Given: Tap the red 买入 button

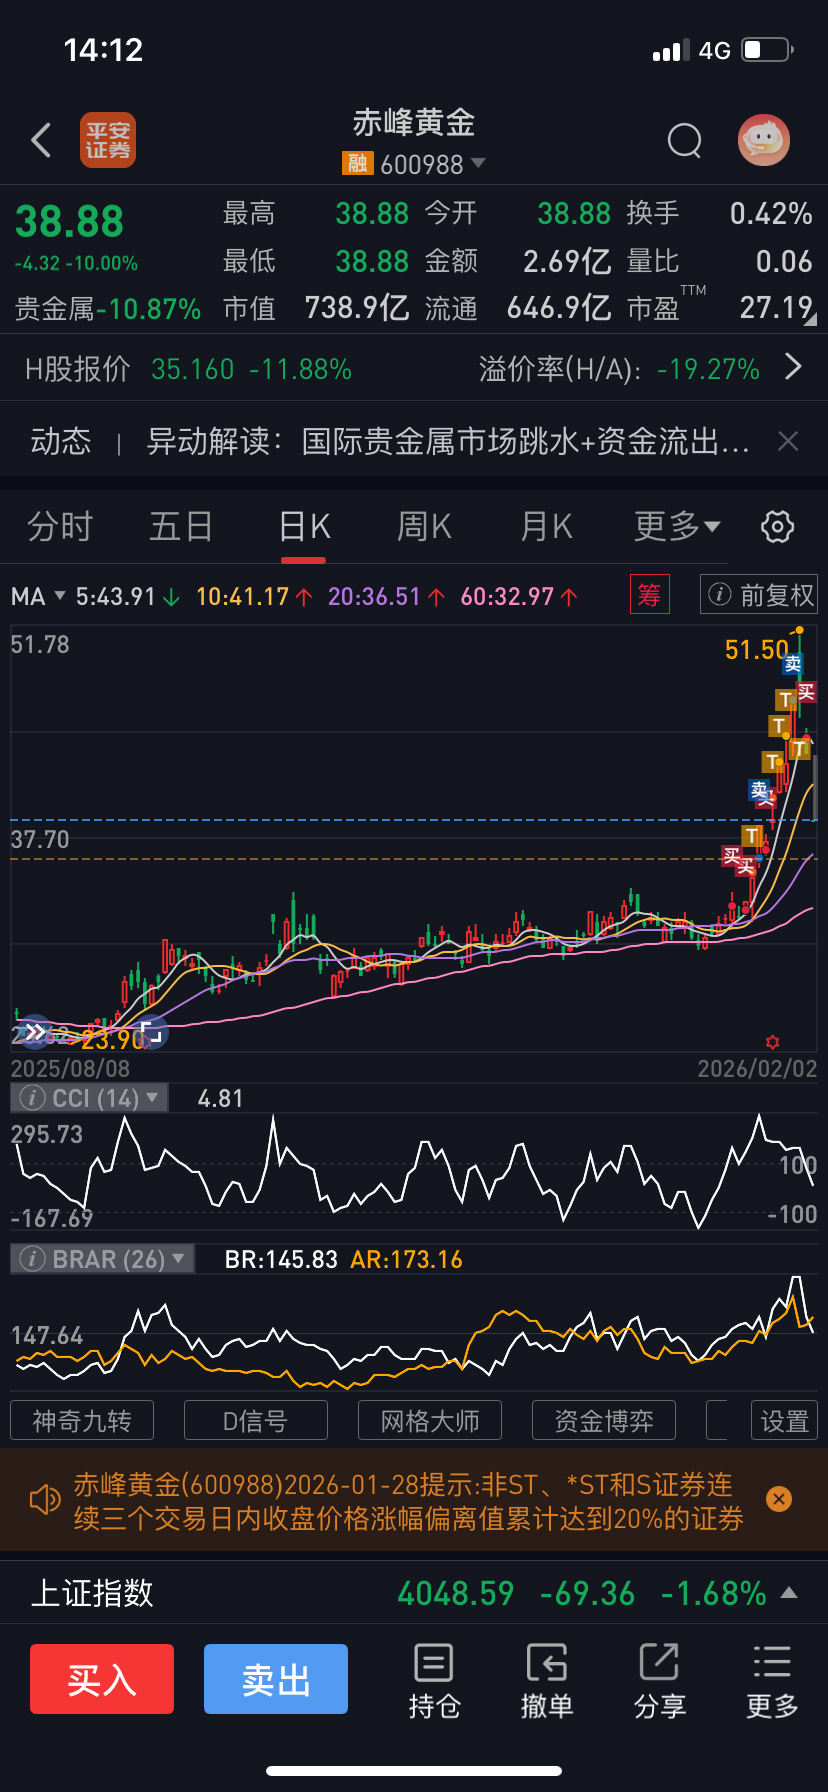Looking at the screenshot, I should click(102, 1679).
